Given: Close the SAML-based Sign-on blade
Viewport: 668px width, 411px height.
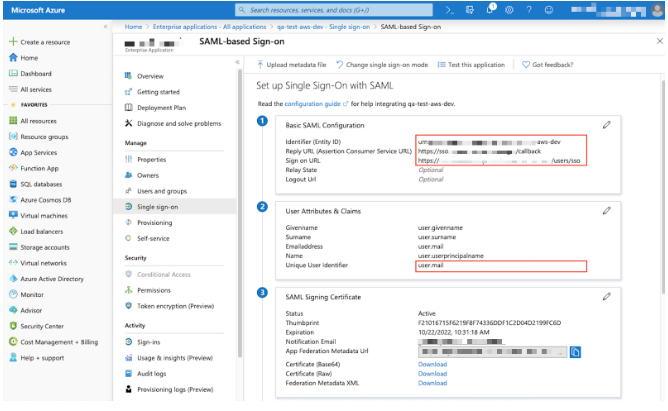Looking at the screenshot, I should pos(659,41).
